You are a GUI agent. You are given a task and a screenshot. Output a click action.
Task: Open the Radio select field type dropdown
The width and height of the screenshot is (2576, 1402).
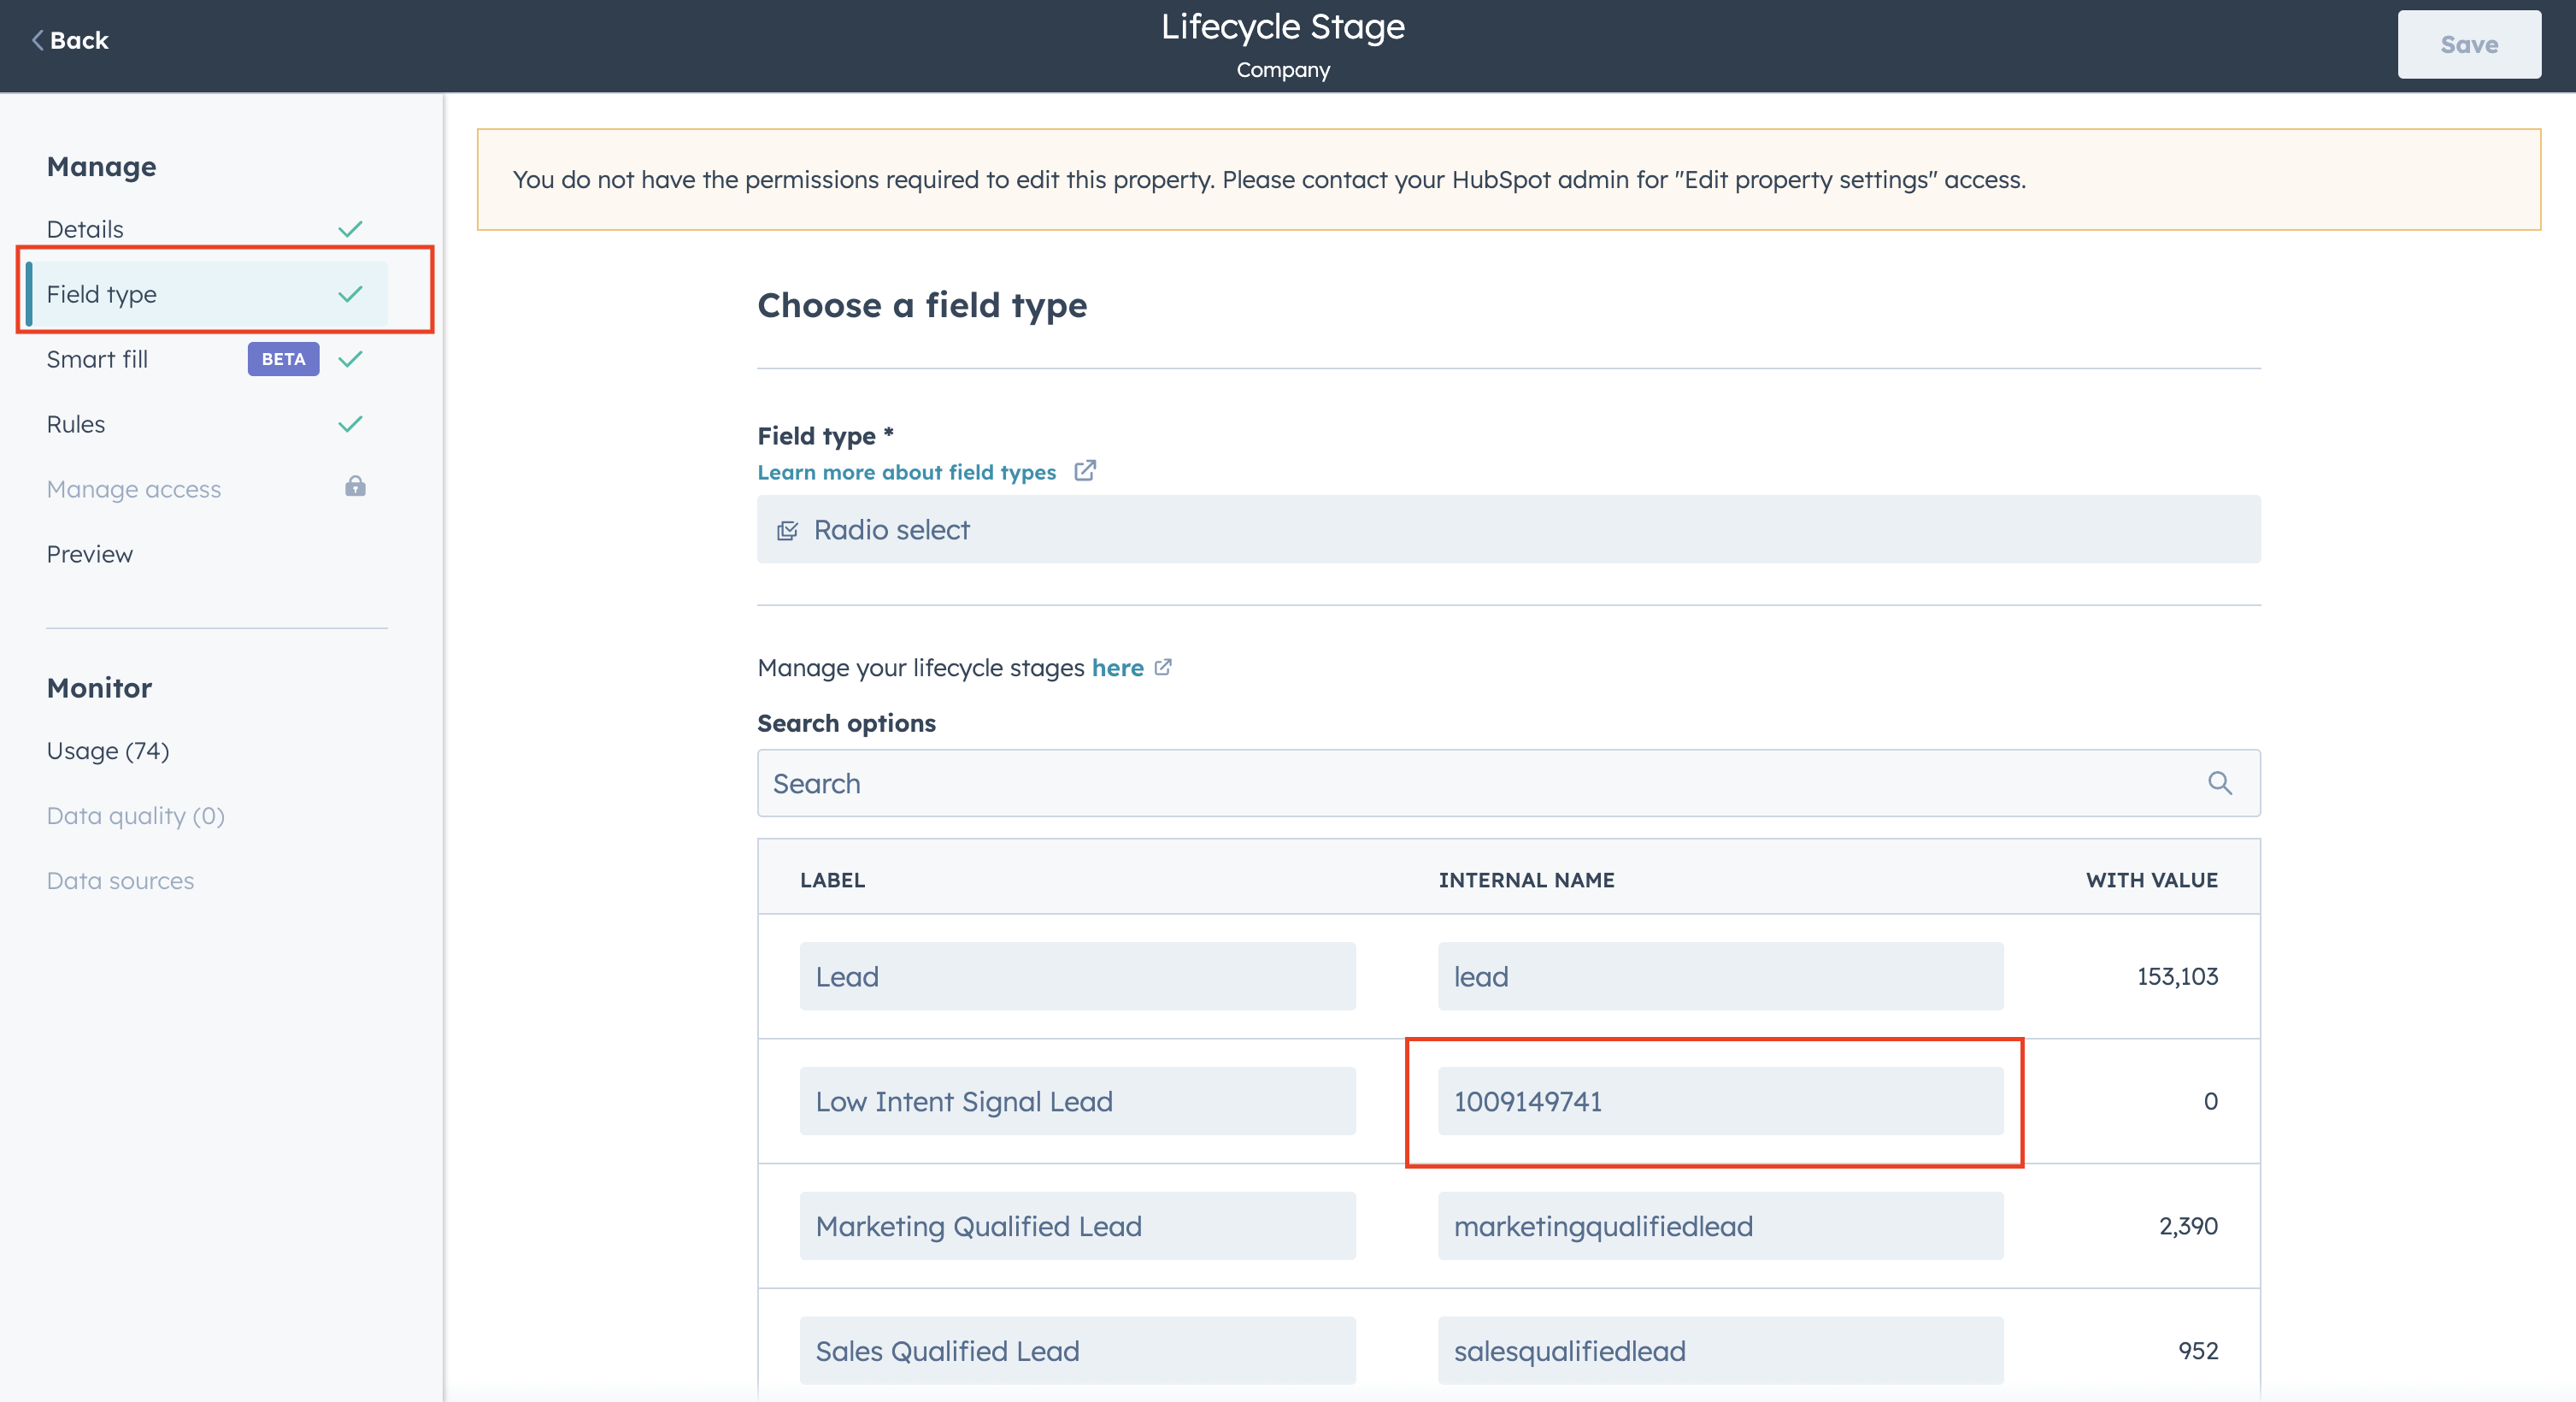tap(1508, 530)
